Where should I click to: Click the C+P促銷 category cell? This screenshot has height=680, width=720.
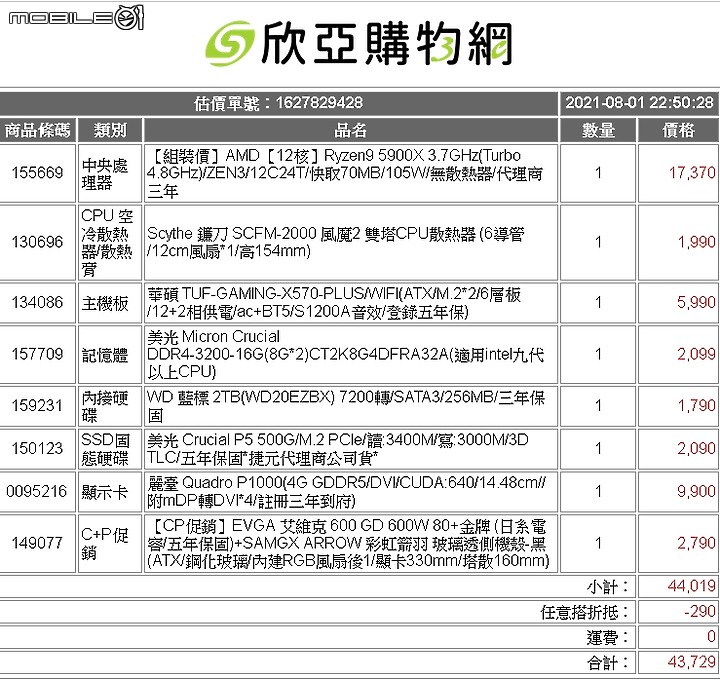click(x=110, y=544)
